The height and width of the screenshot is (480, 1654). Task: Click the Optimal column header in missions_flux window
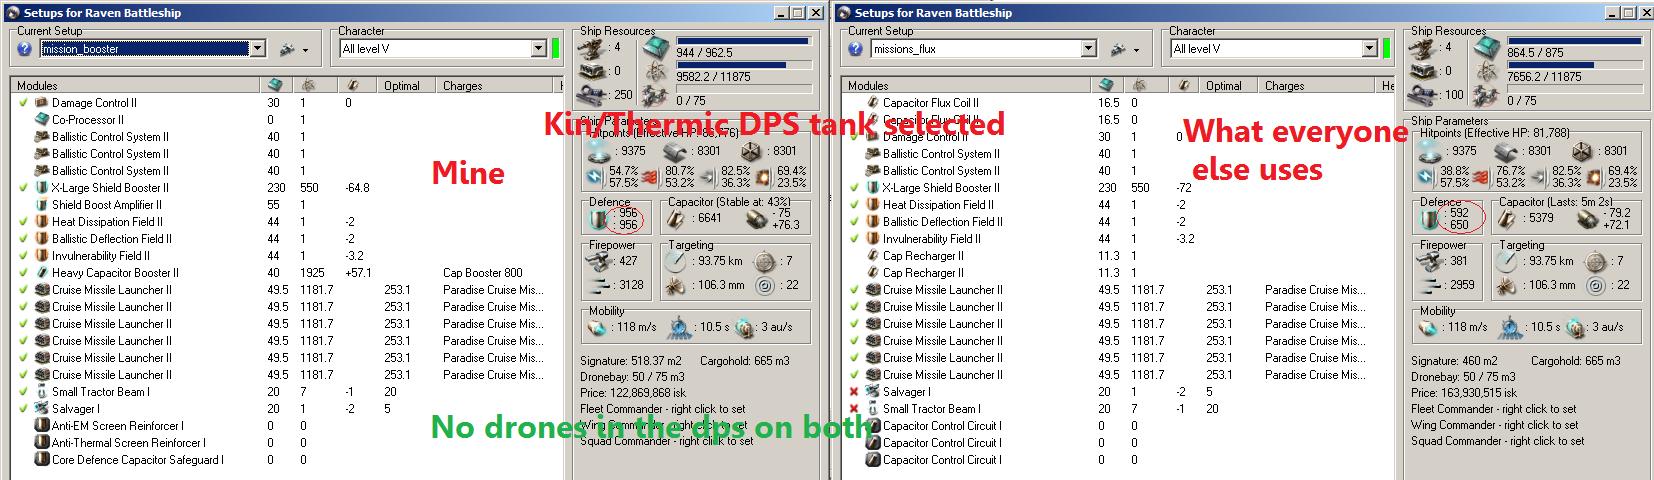pyautogui.click(x=1229, y=85)
